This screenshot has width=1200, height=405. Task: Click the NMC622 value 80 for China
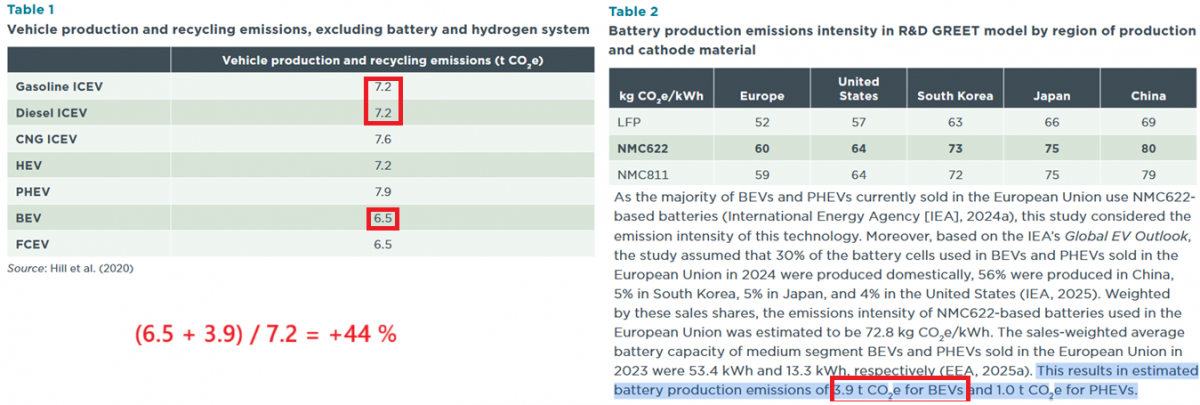[x=1147, y=148]
